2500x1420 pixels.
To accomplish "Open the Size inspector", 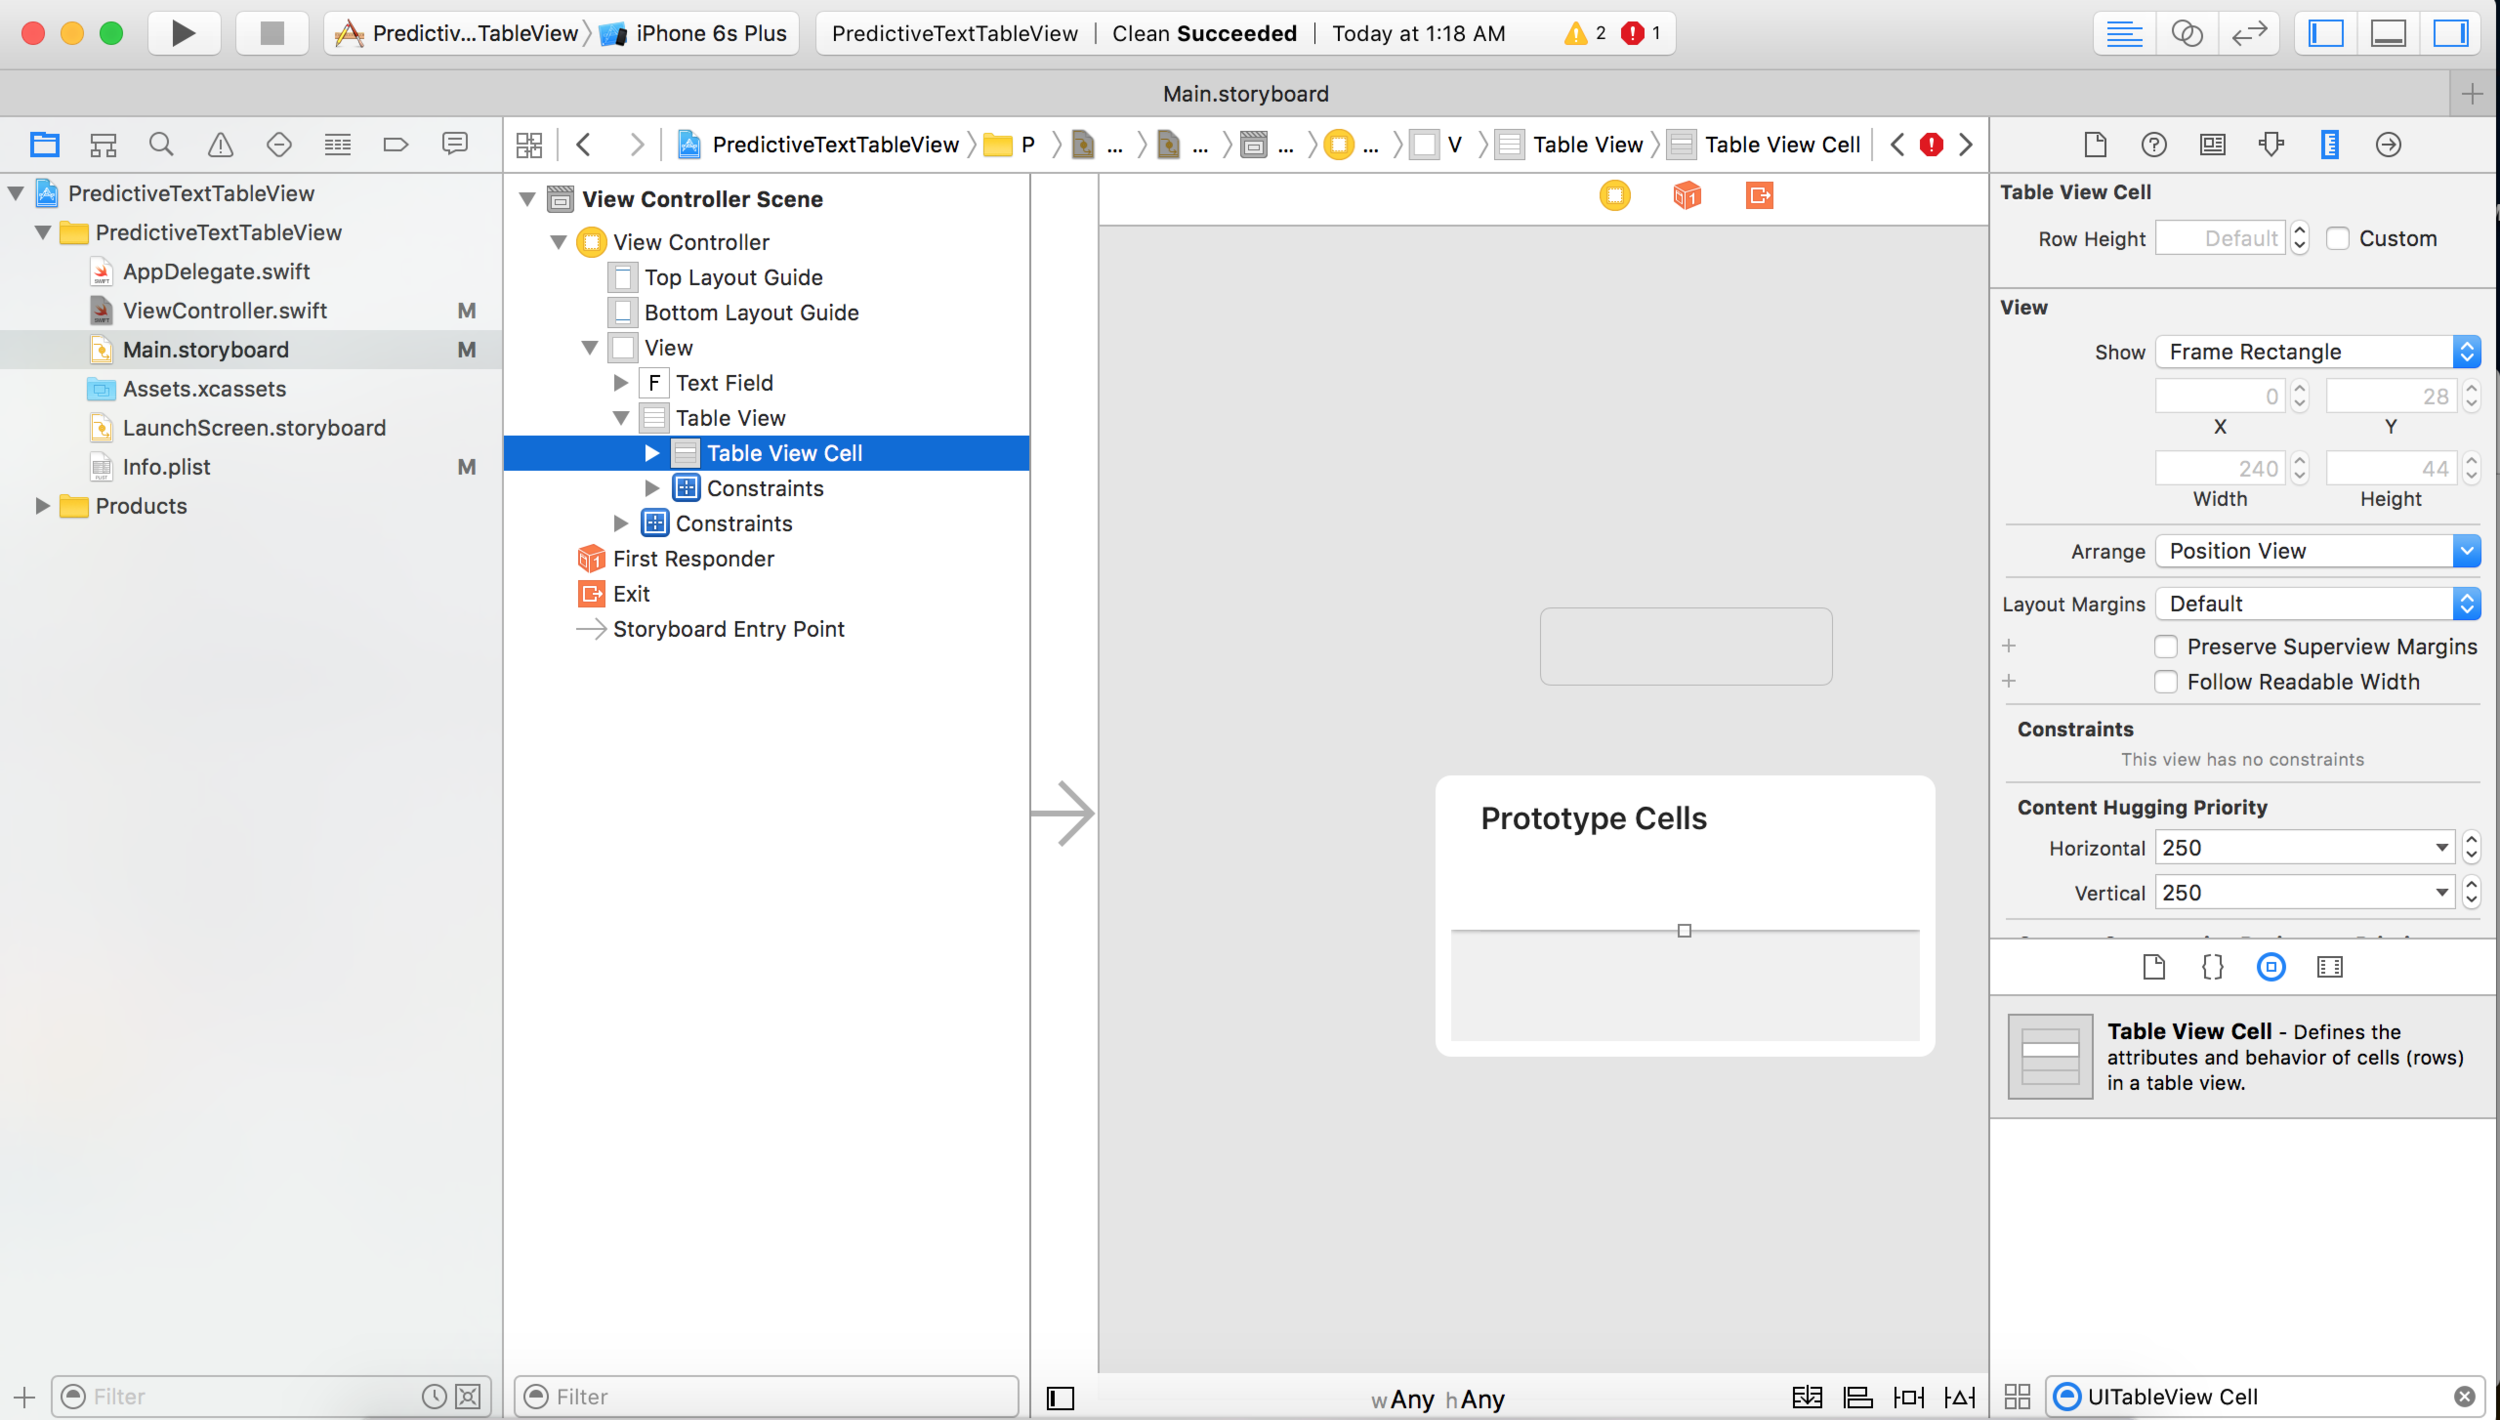I will (x=2330, y=145).
